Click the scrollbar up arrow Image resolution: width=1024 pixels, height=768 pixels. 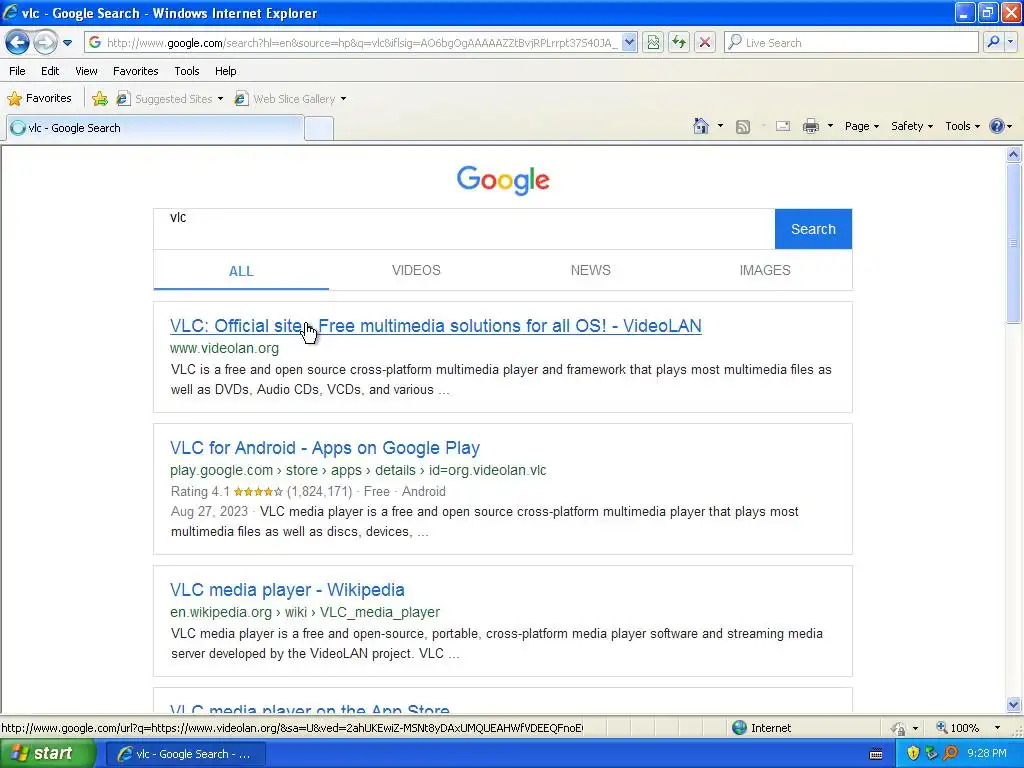1014,154
